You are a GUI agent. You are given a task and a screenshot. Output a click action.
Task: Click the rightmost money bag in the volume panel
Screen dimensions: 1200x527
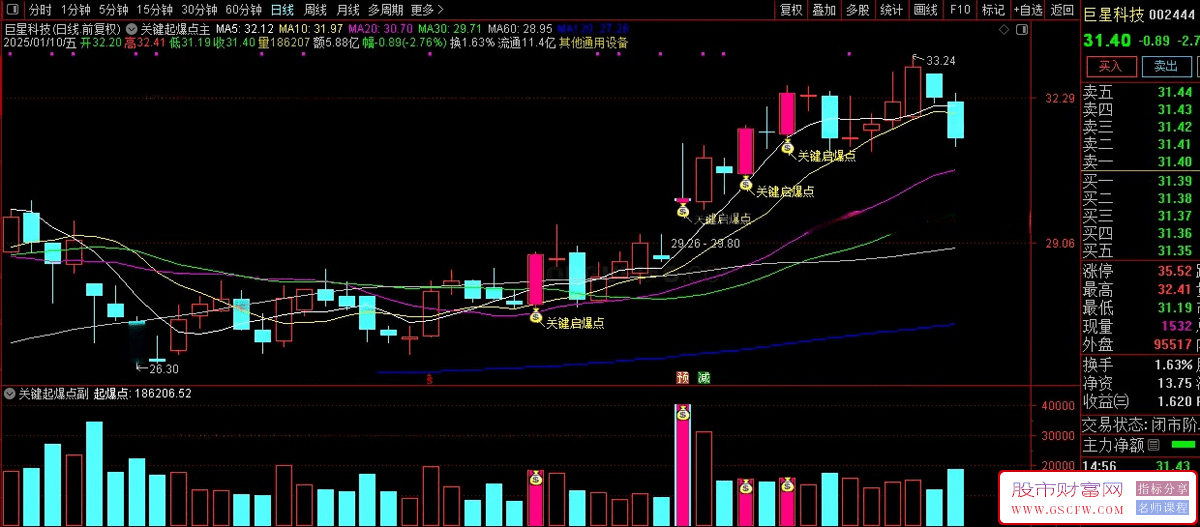[x=787, y=485]
